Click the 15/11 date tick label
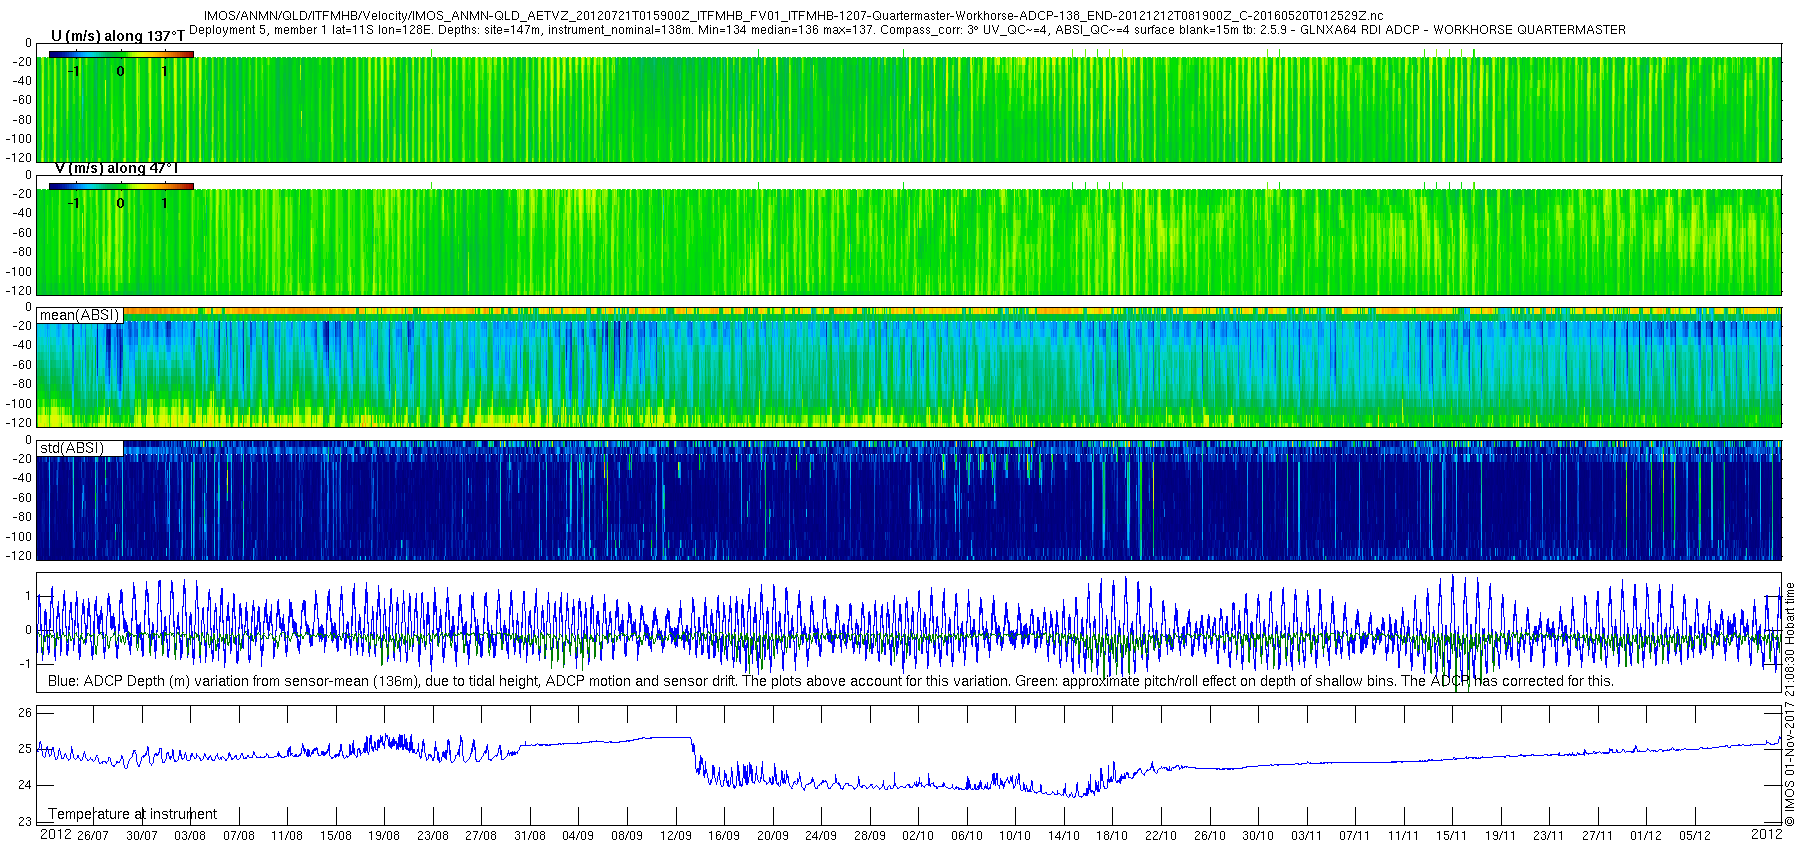This screenshot has width=1800, height=850. (1451, 836)
